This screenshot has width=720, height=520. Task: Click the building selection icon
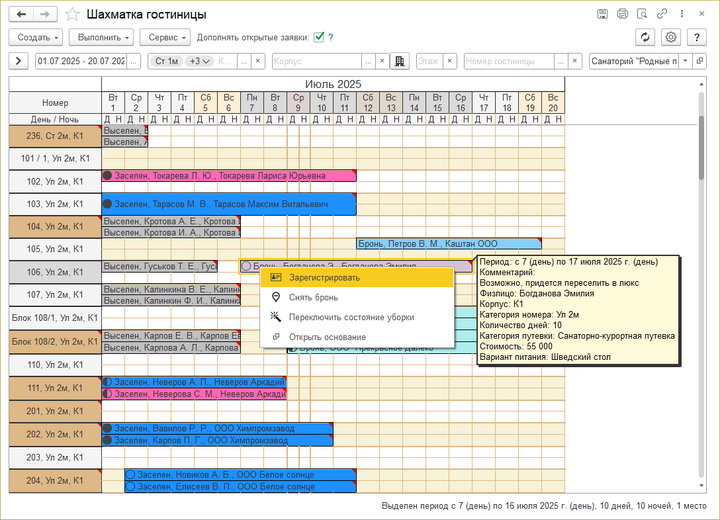(x=399, y=61)
